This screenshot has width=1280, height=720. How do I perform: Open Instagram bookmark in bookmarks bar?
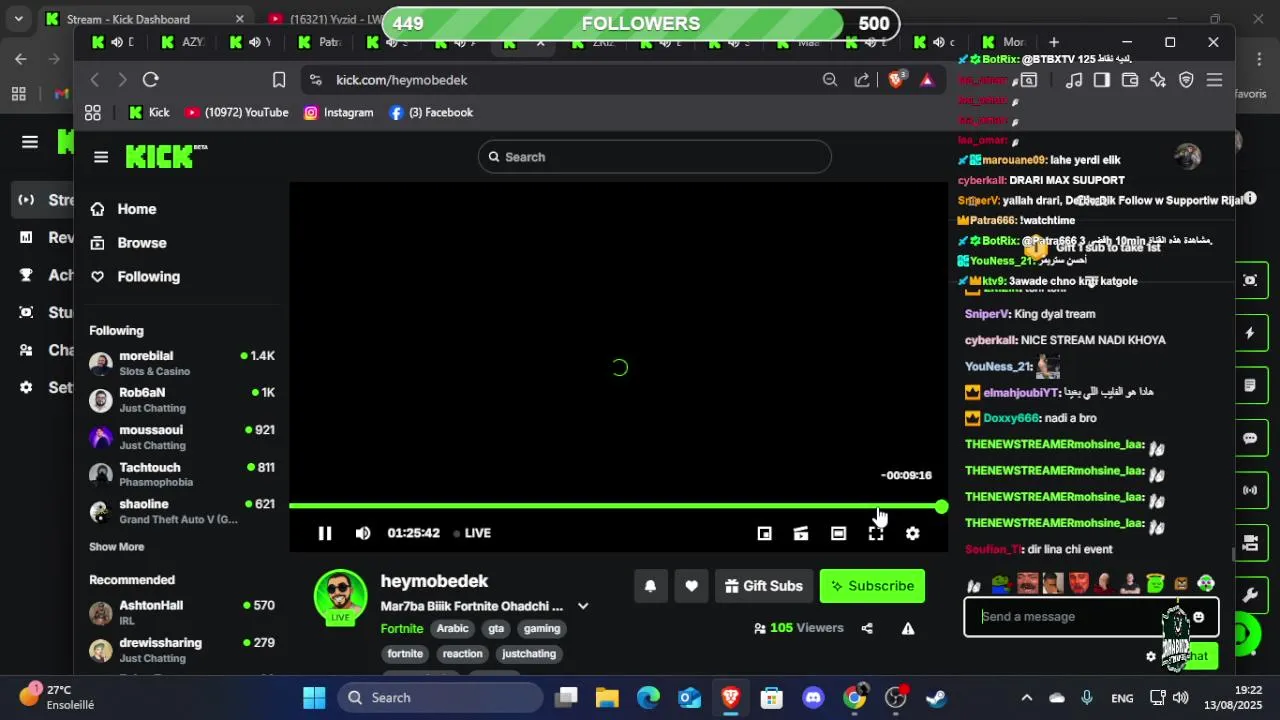(338, 113)
